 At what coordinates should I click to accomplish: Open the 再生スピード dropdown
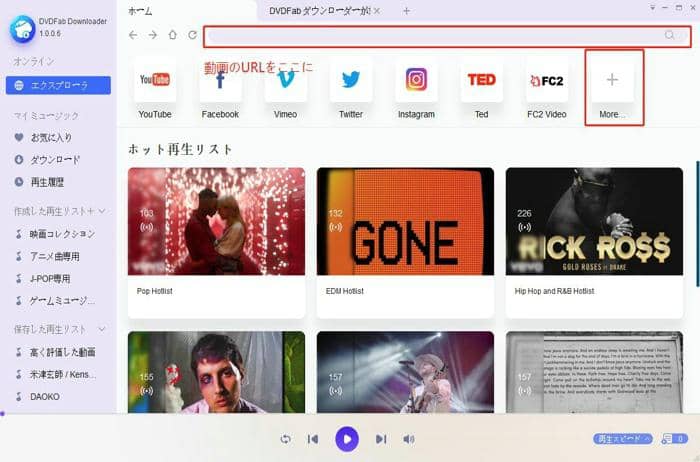tap(623, 439)
